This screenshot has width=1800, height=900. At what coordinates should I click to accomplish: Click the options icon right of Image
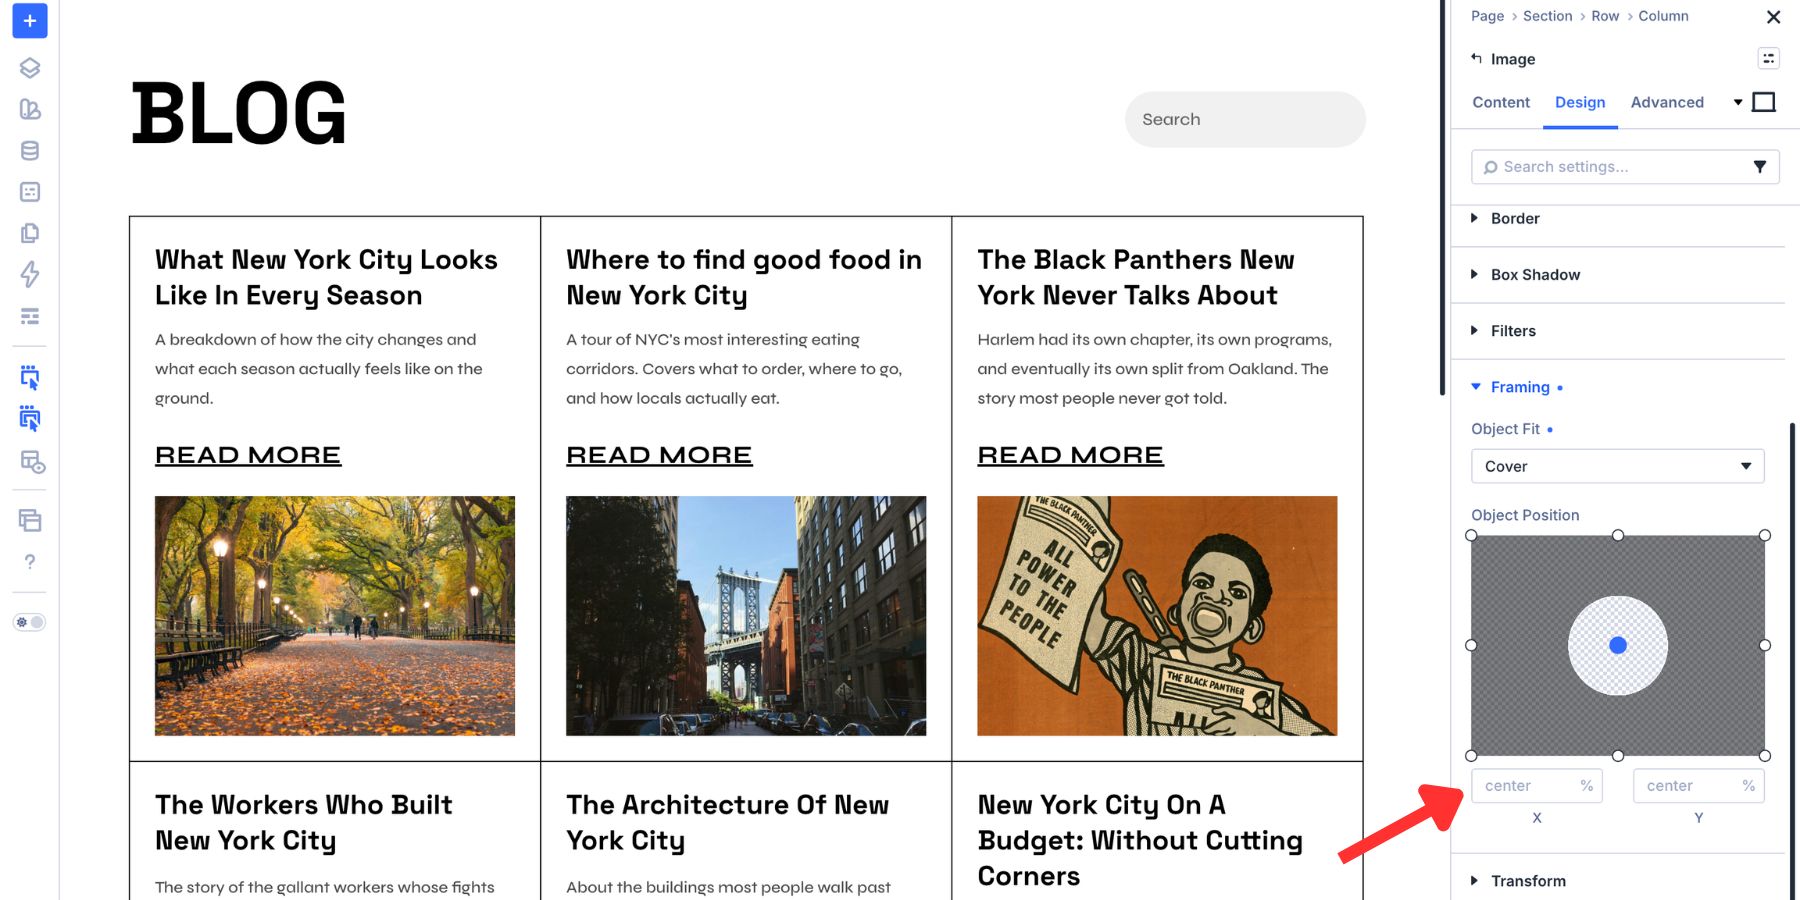[x=1768, y=58]
